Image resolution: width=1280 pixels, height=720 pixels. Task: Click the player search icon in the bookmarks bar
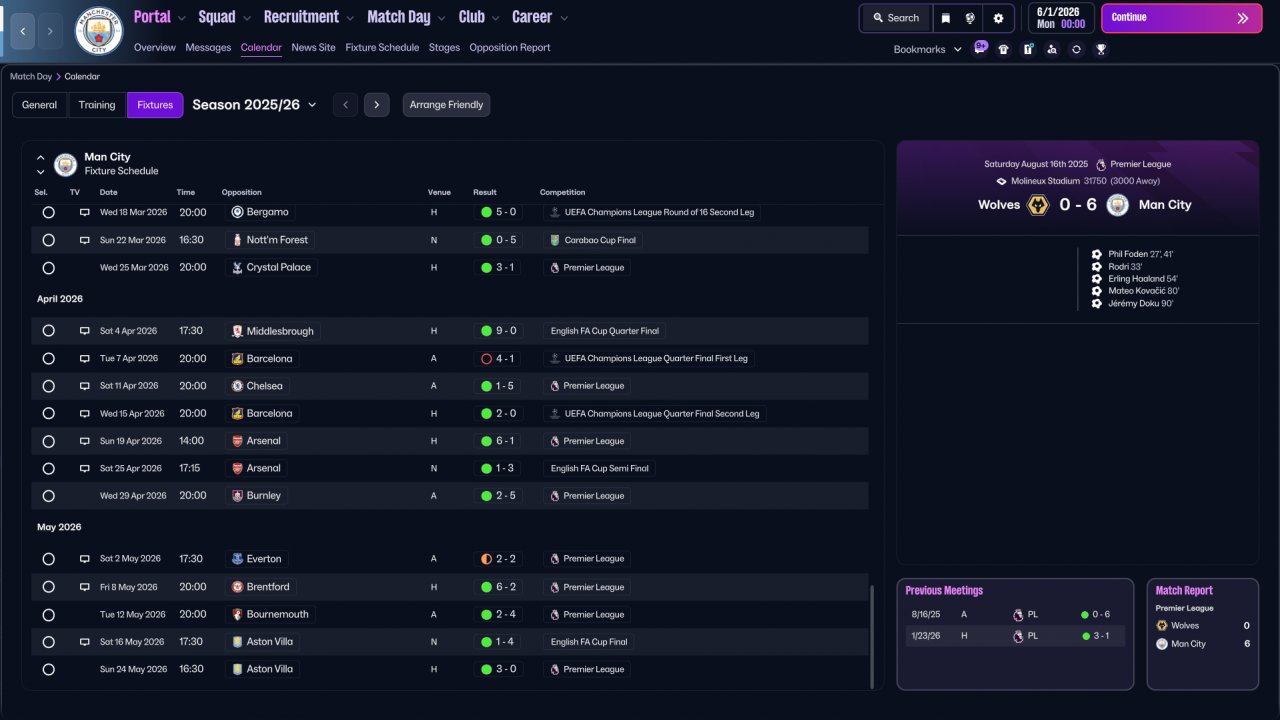[1052, 49]
